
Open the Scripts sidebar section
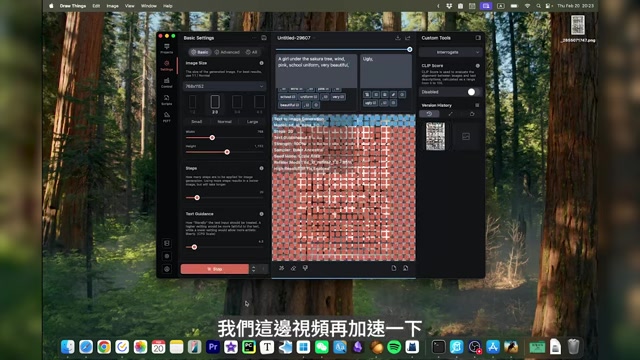167,100
